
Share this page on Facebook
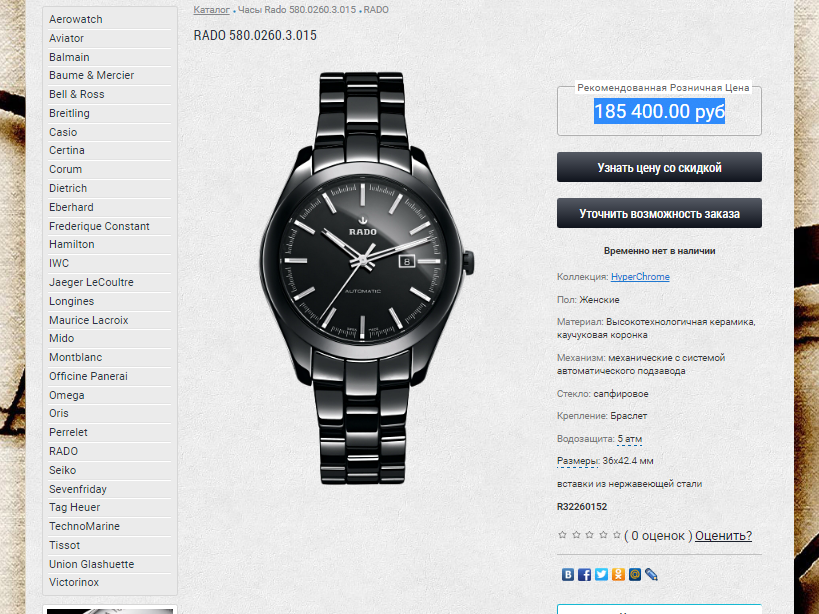[x=584, y=574]
